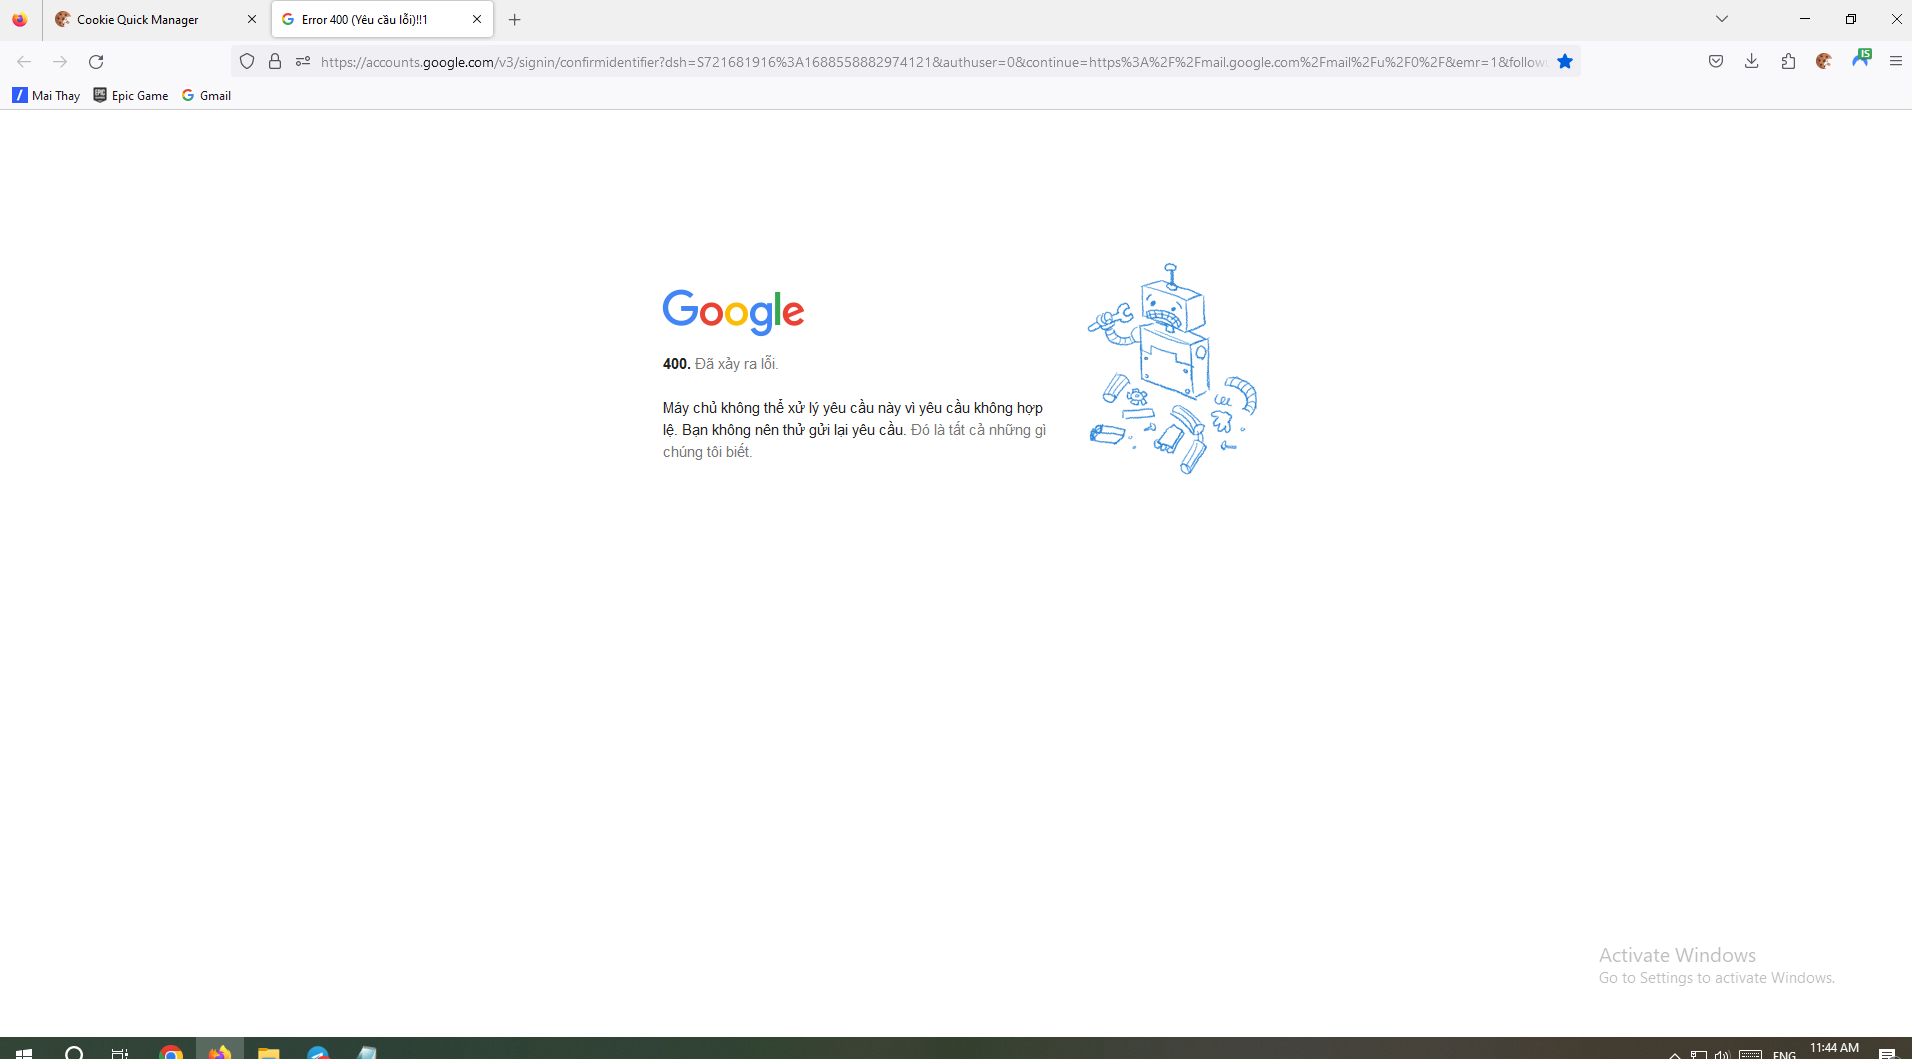Open the Downloads panel
This screenshot has height=1059, width=1912.
coord(1752,62)
